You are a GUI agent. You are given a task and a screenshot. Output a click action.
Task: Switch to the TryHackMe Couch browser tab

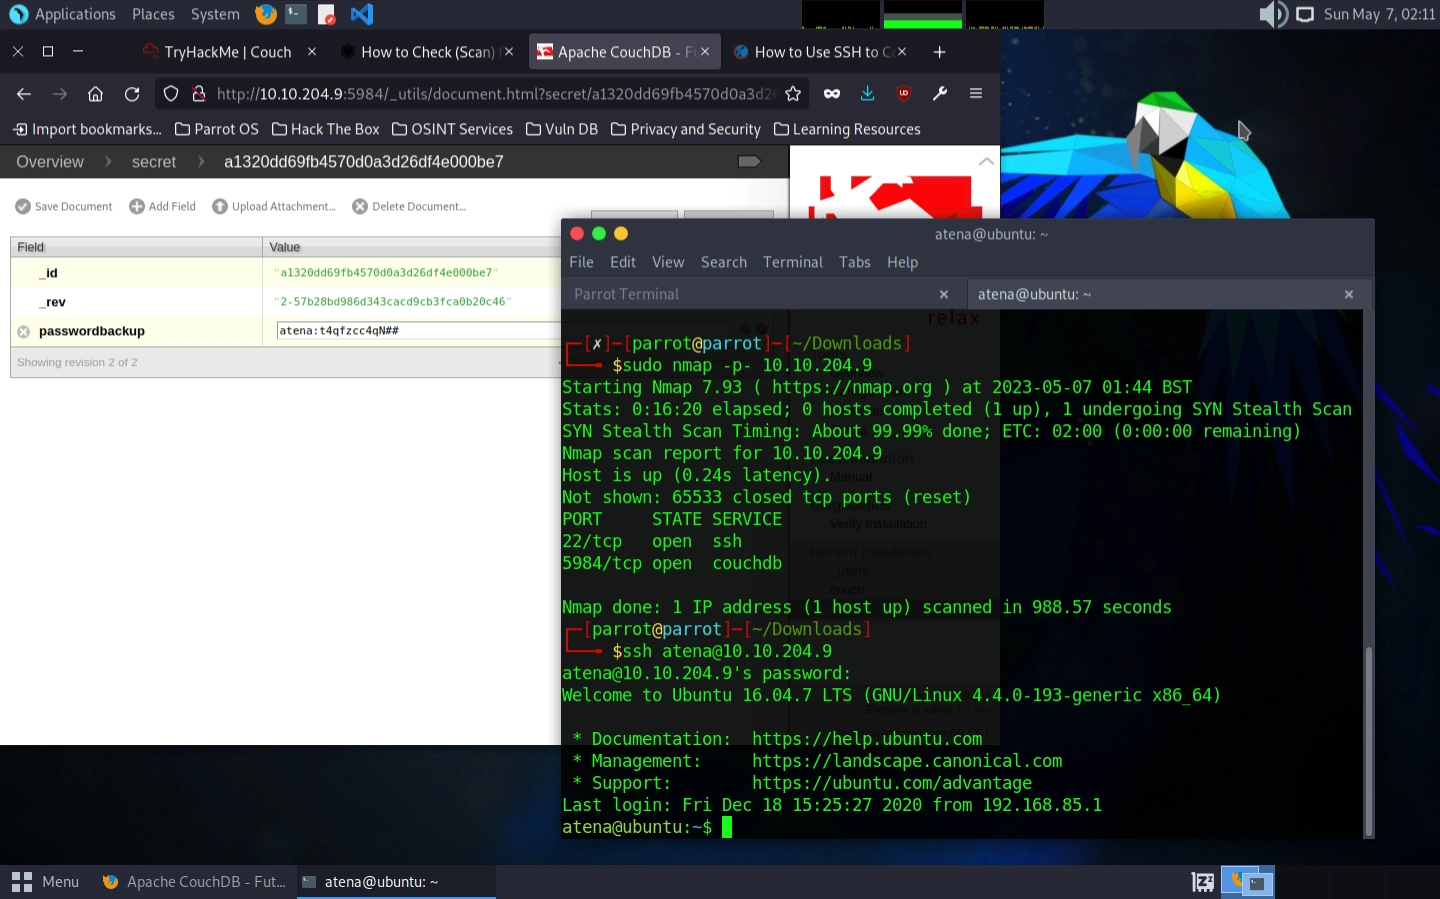point(227,52)
